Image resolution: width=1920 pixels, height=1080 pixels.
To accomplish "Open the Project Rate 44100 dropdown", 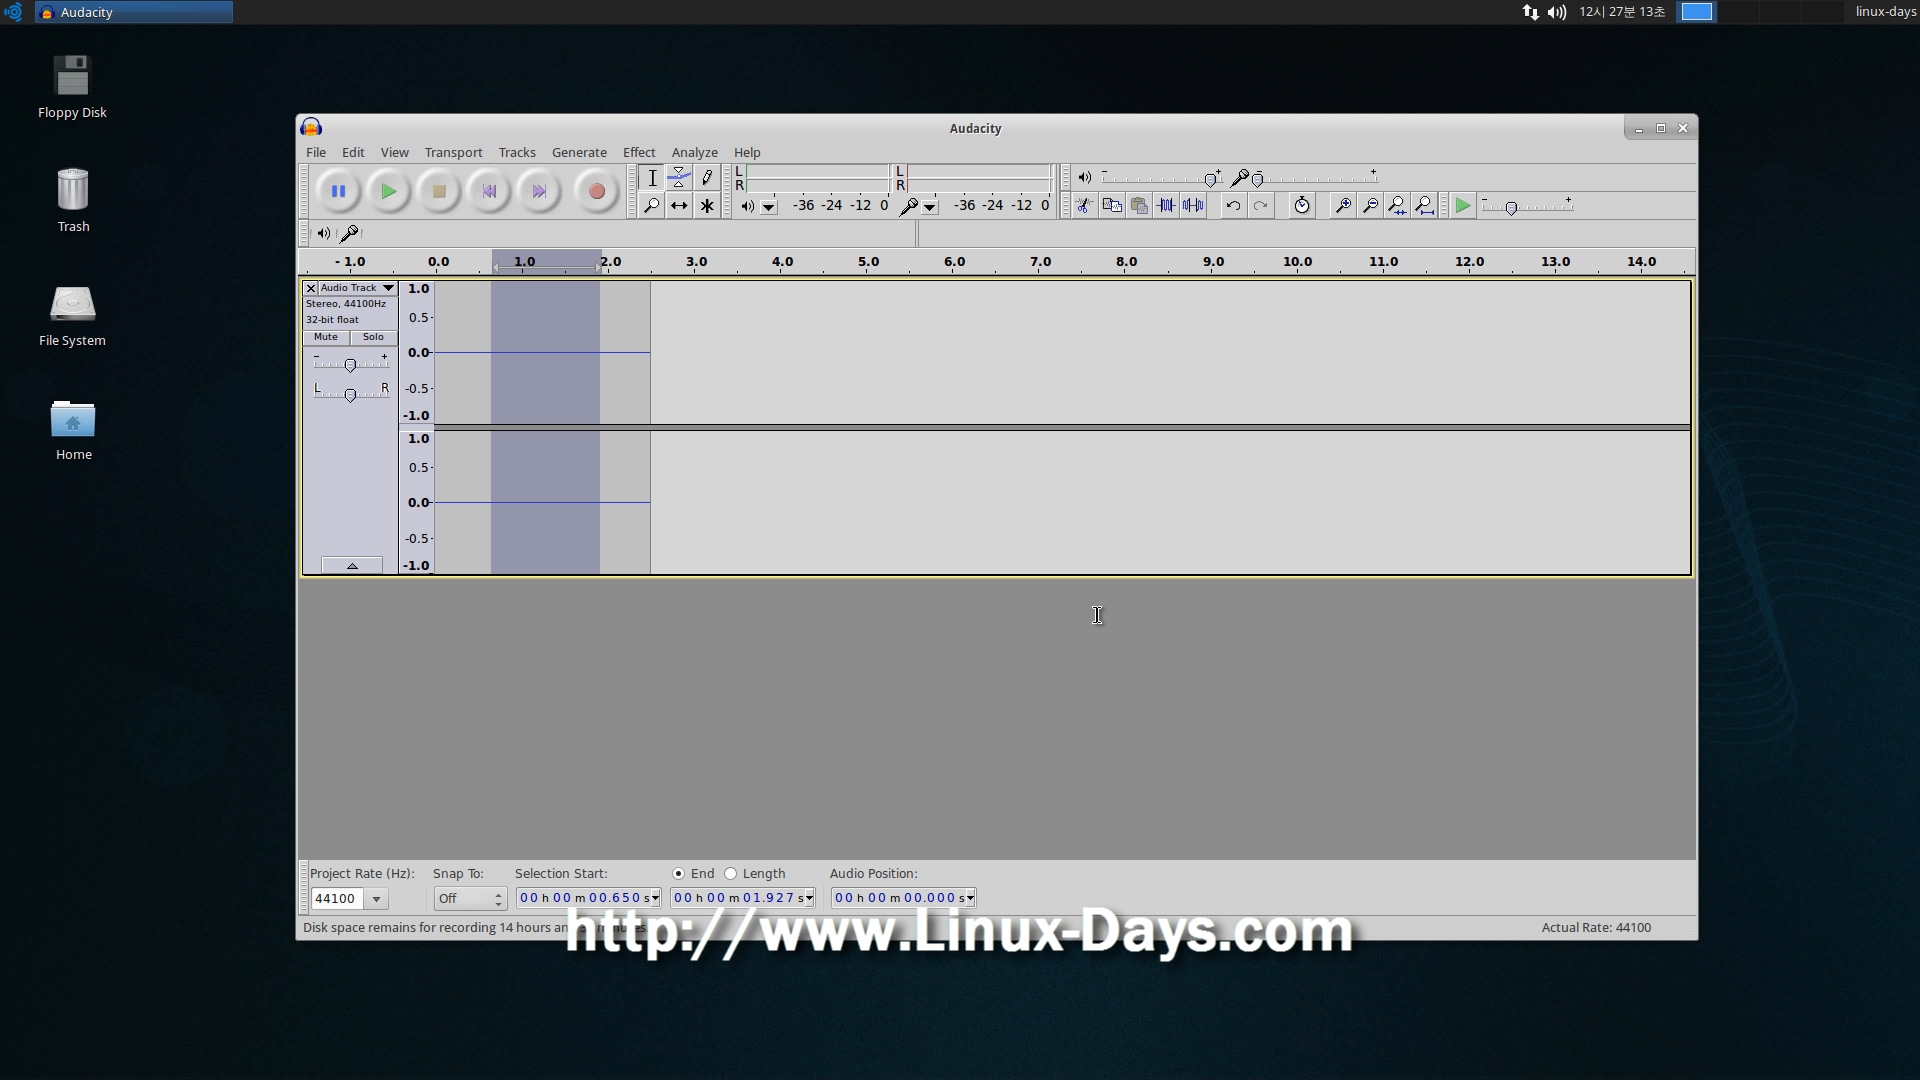I will pyautogui.click(x=376, y=899).
